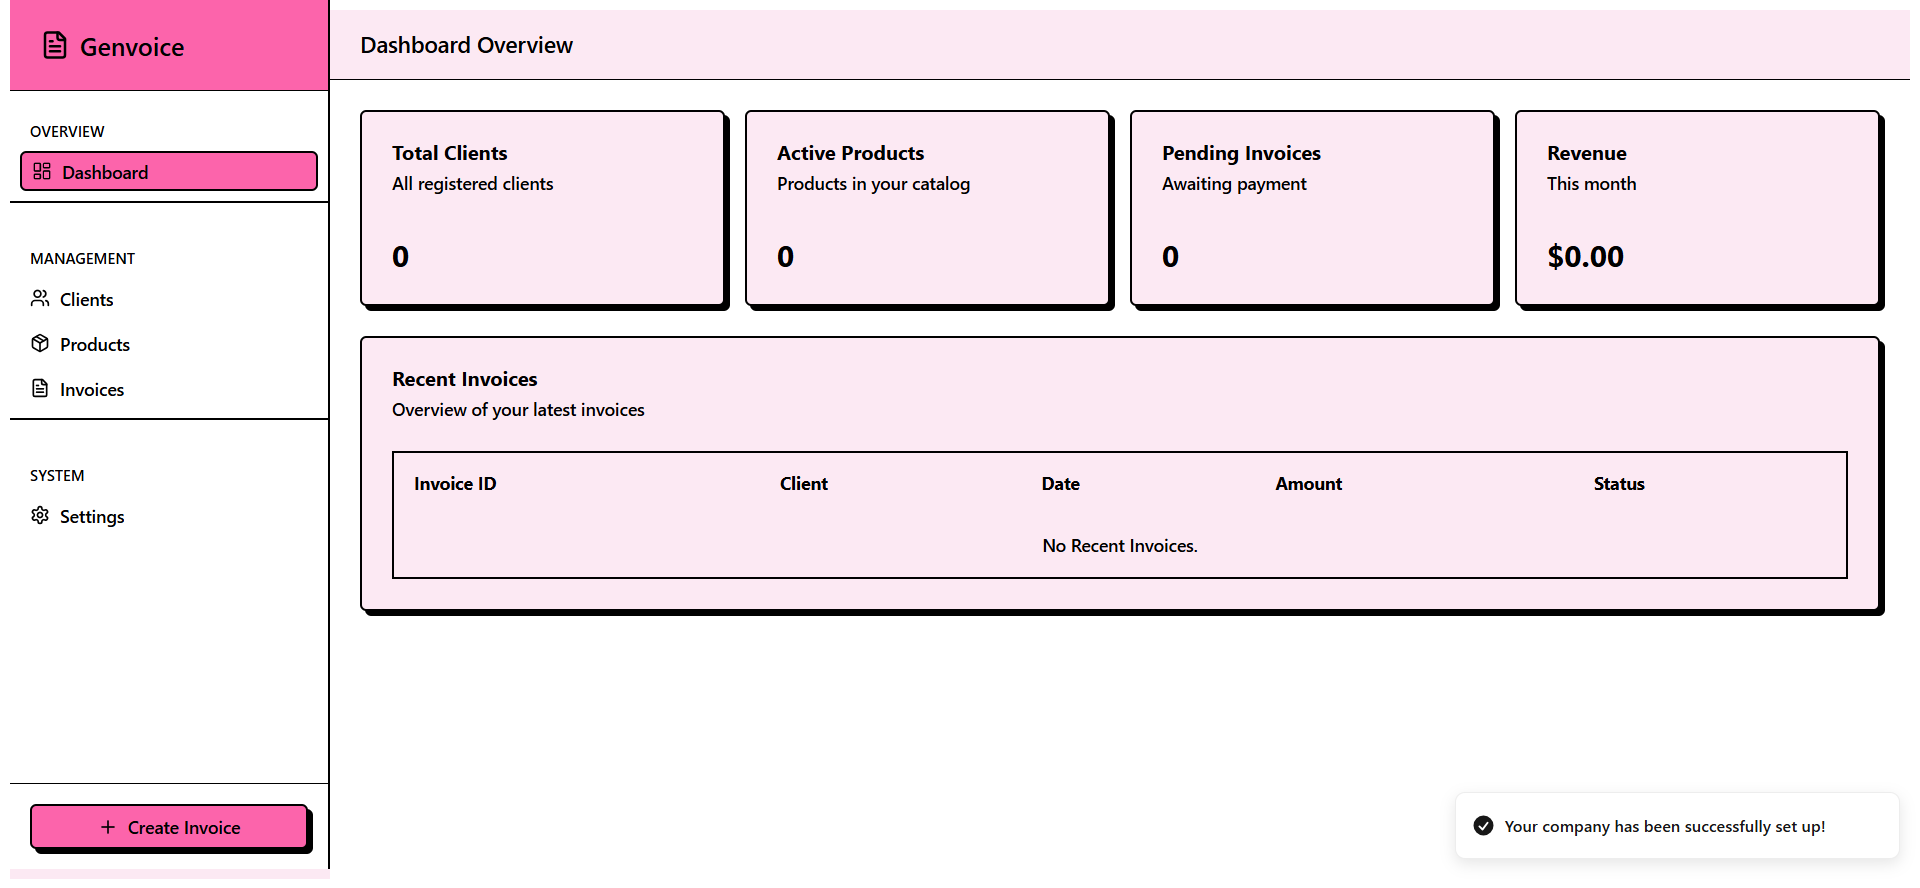
Task: Click the $0.00 revenue value
Action: (x=1585, y=257)
